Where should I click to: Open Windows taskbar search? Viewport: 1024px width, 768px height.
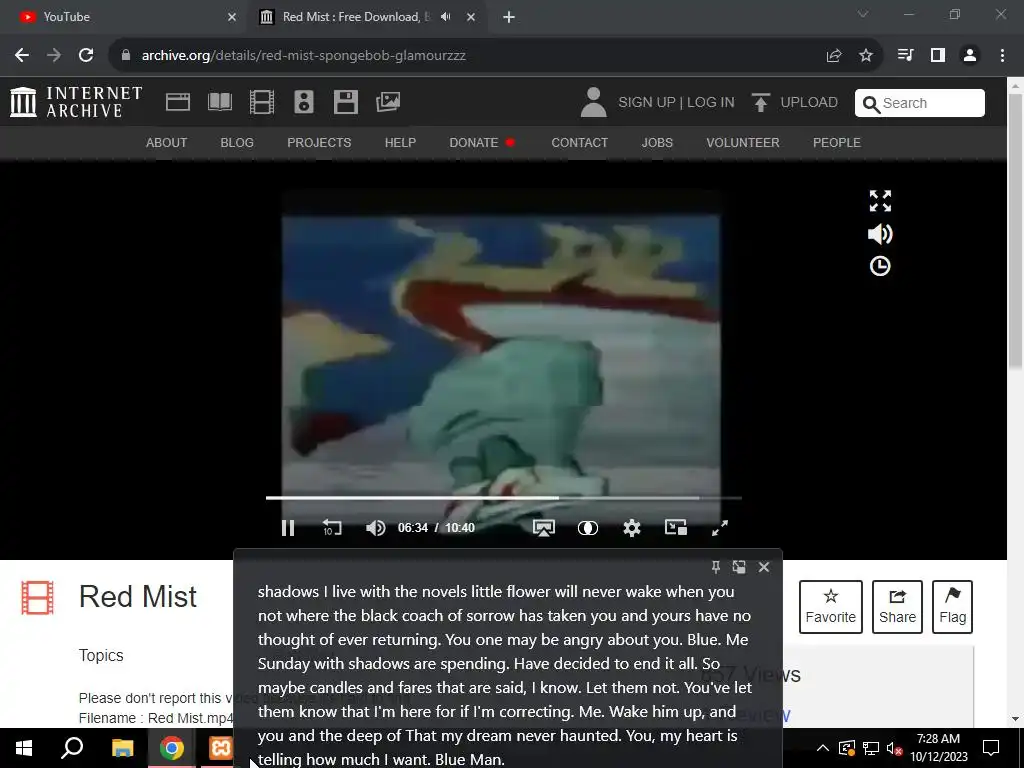point(72,748)
